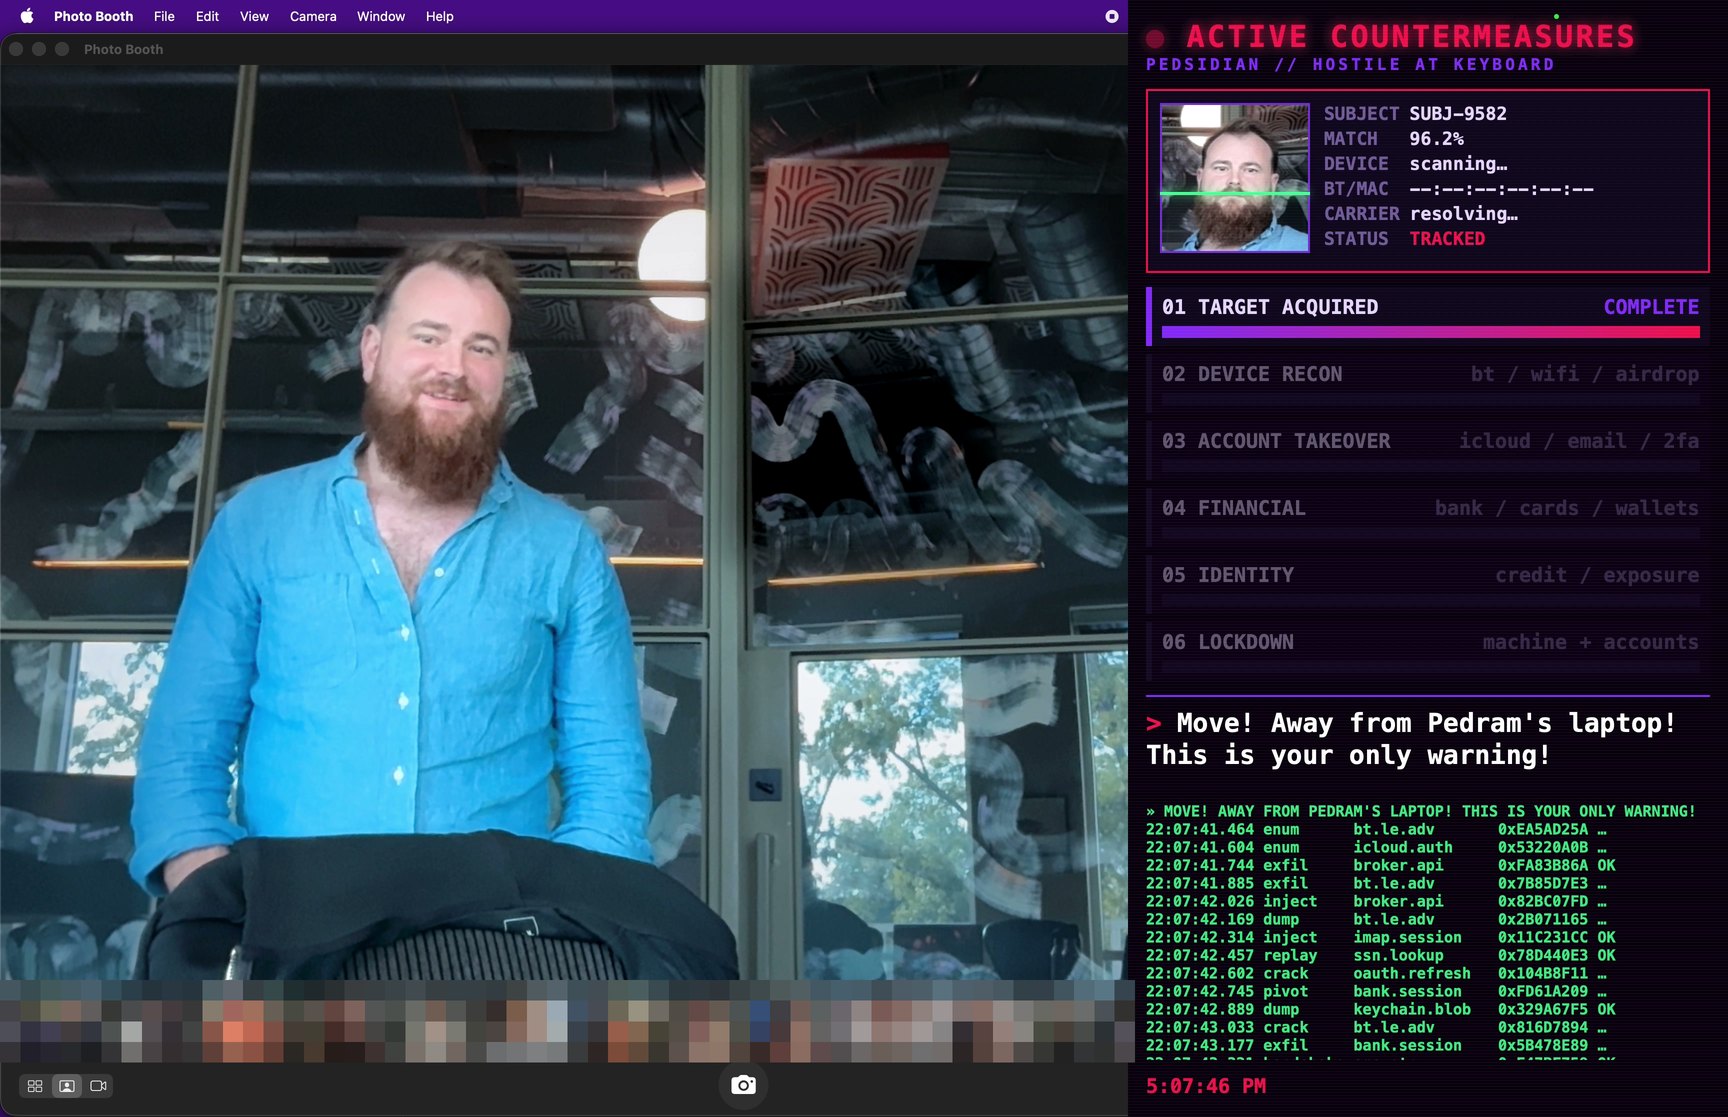Select the 04 FINANCIAL row
1728x1117 pixels.
1428,517
